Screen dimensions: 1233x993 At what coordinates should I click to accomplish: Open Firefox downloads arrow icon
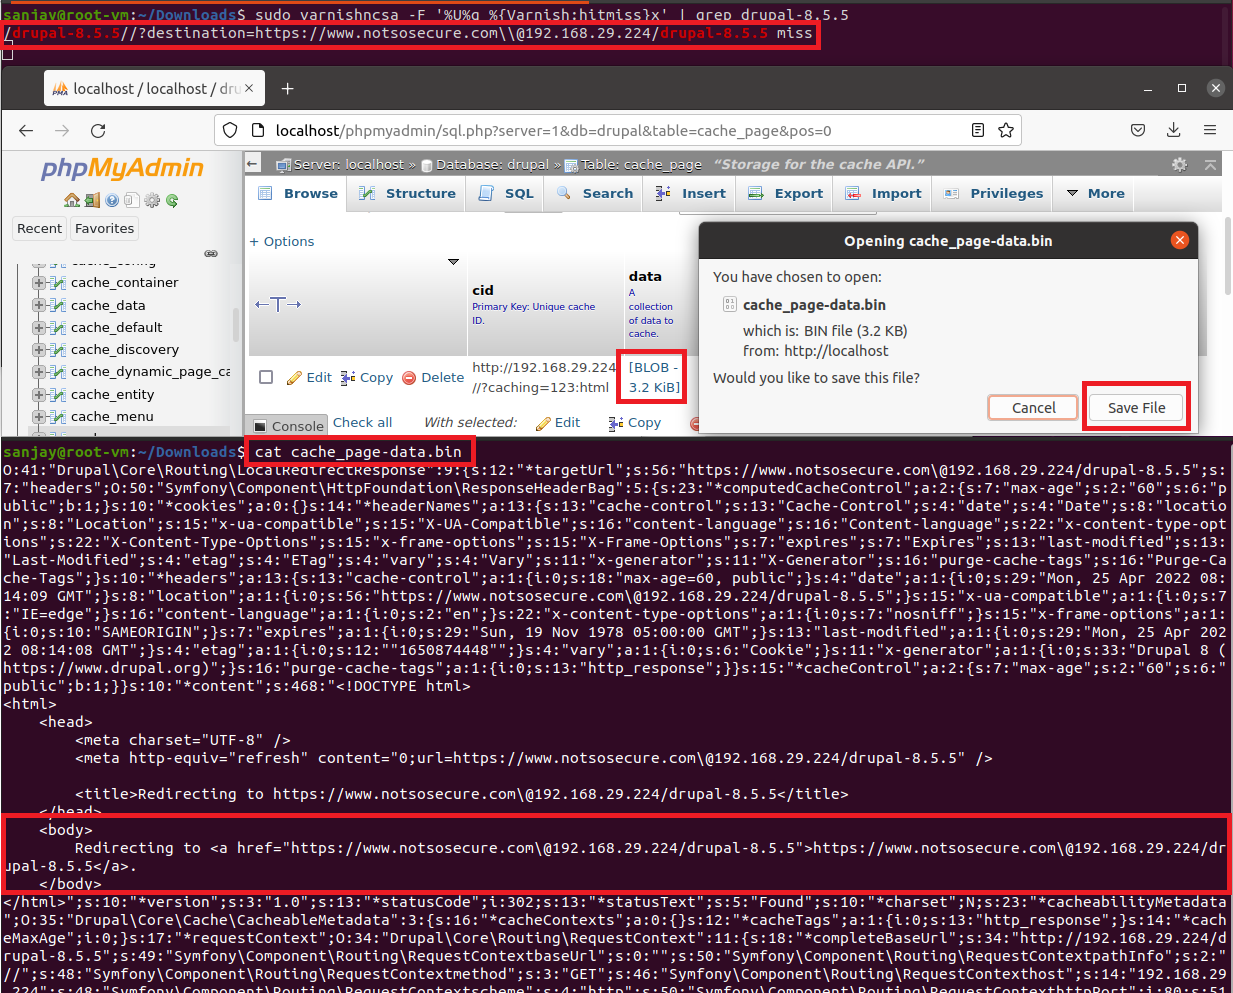[x=1174, y=130]
